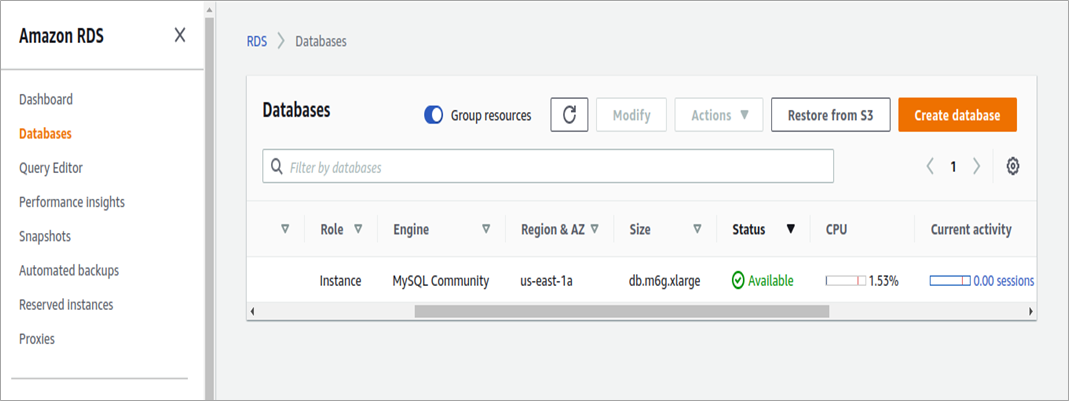The image size is (1069, 401).
Task: Sort by Region & AZ column arrow
Action: point(594,229)
